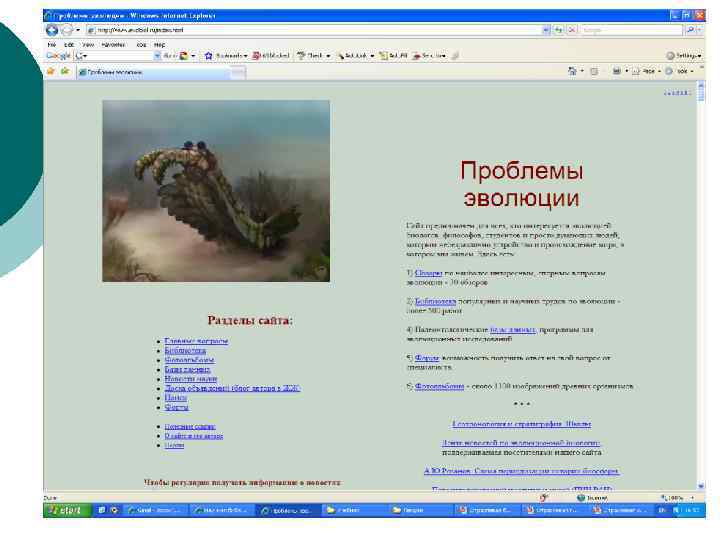Open the search provider dropdown arrow

pos(699,30)
